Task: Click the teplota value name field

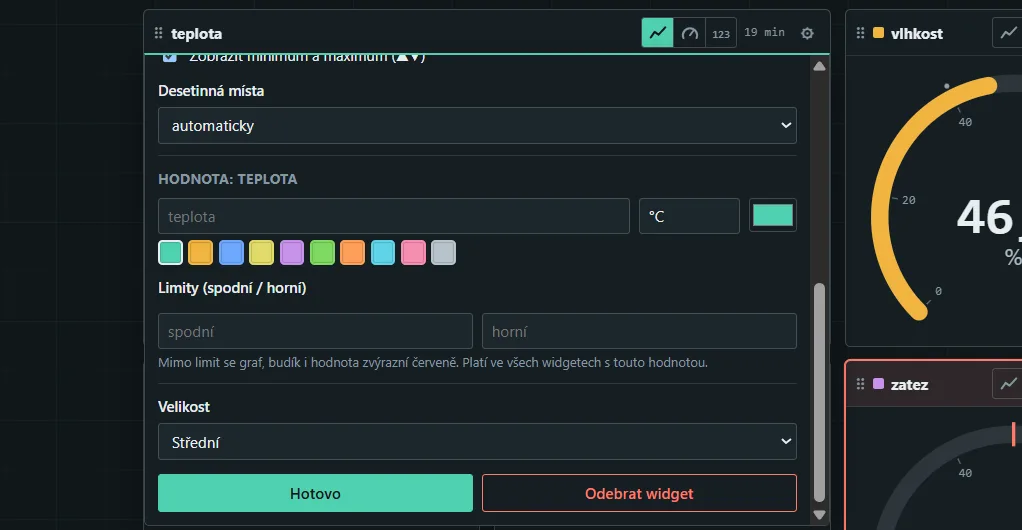Action: tap(394, 216)
